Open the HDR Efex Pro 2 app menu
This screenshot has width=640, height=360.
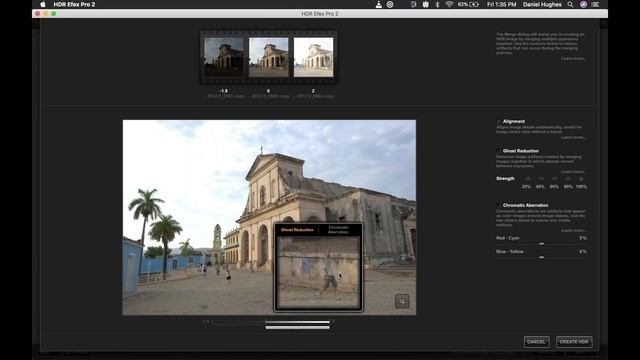tap(74, 4)
